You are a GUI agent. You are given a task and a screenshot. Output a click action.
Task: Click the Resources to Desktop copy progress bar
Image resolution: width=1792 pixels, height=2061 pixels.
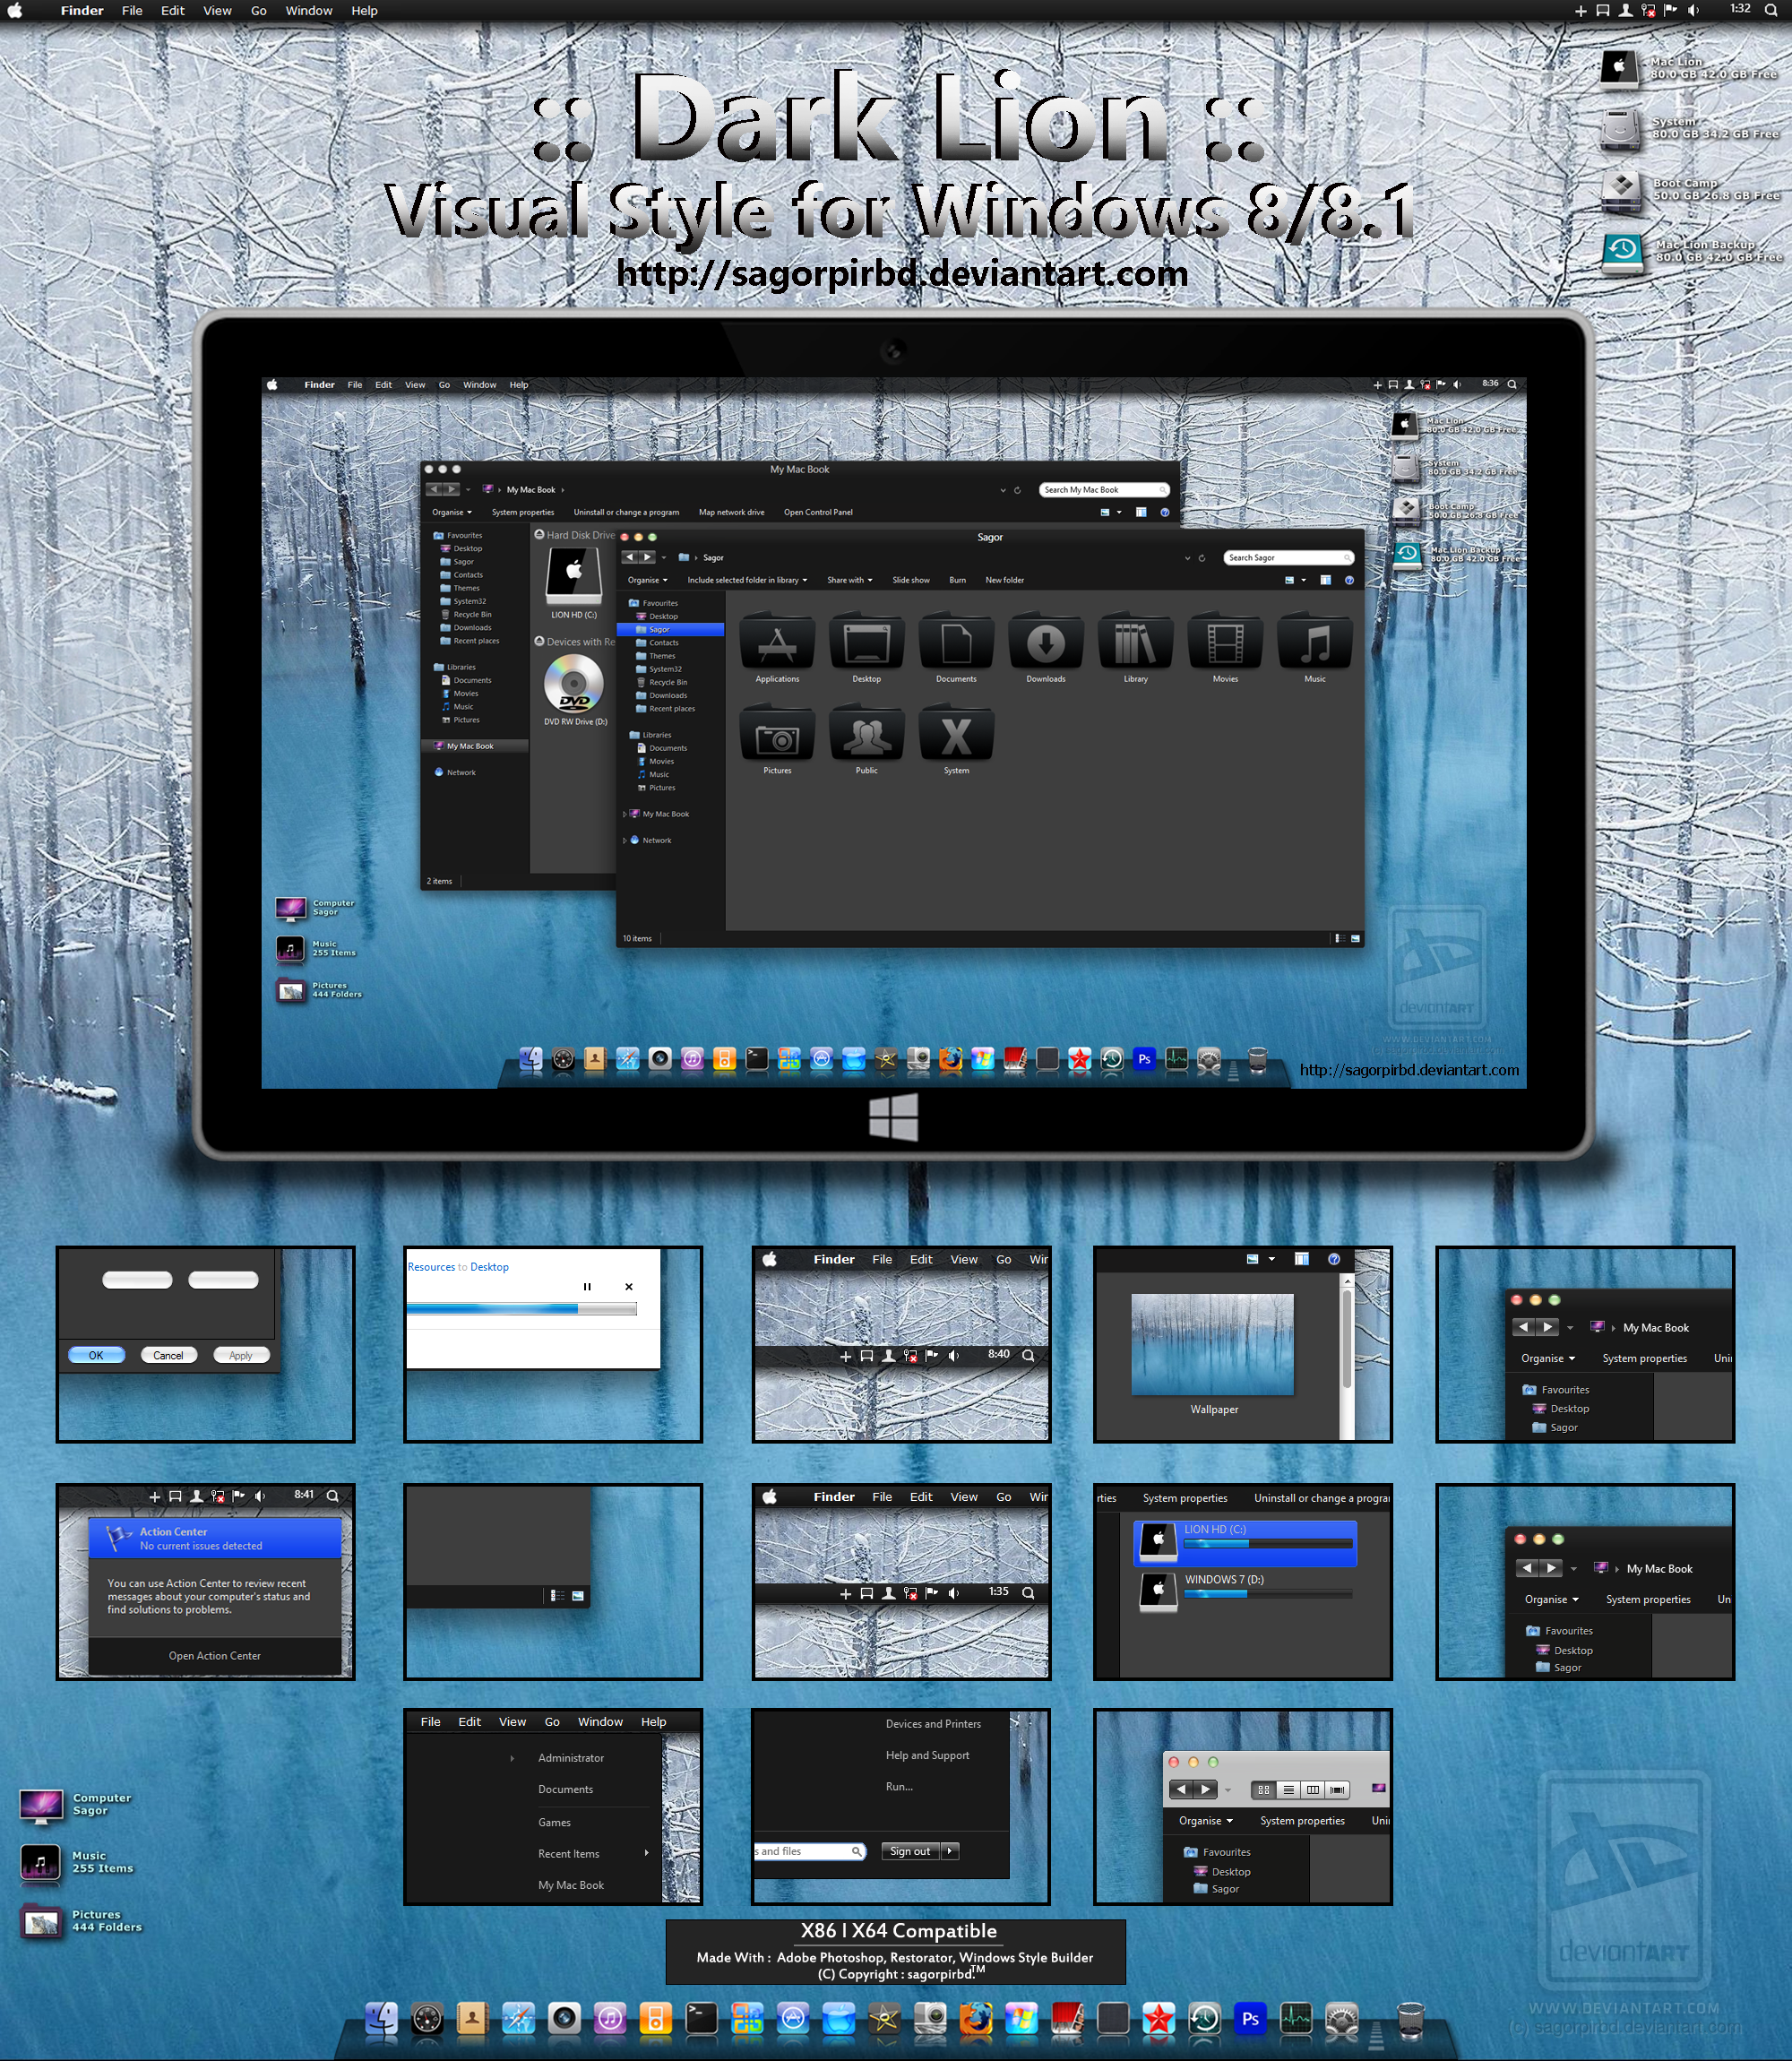(x=521, y=1309)
